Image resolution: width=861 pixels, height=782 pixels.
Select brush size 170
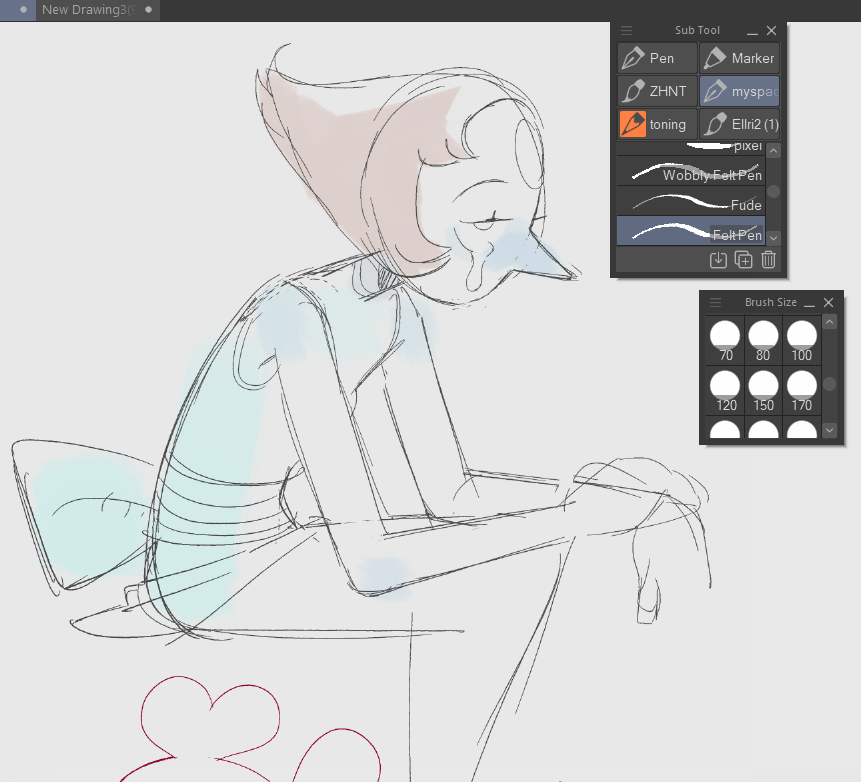point(802,390)
